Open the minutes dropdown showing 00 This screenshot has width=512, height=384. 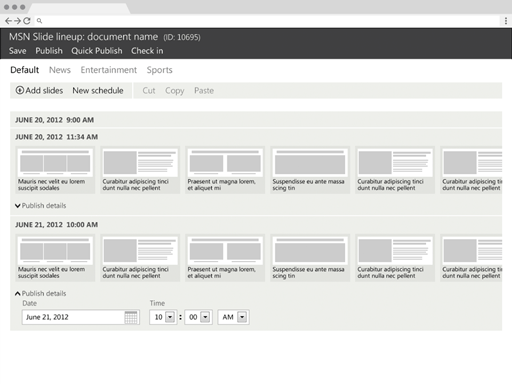[198, 317]
